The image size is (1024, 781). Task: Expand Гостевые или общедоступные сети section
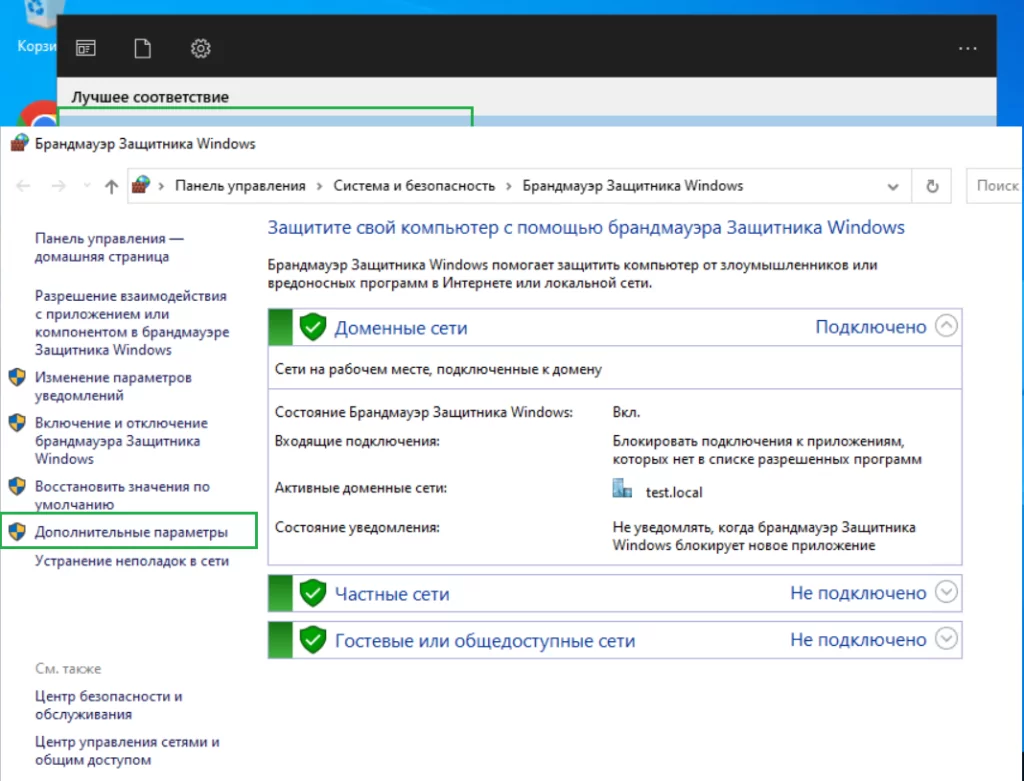point(946,638)
